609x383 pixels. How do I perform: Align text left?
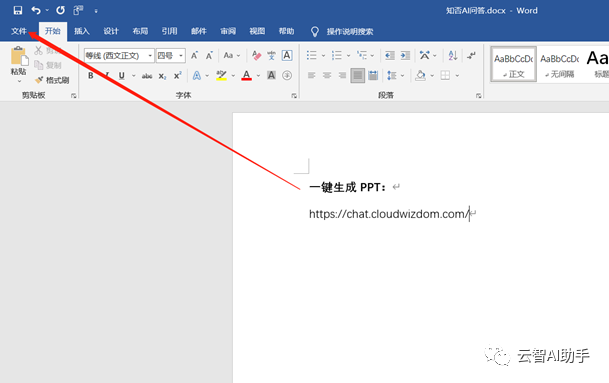click(311, 75)
